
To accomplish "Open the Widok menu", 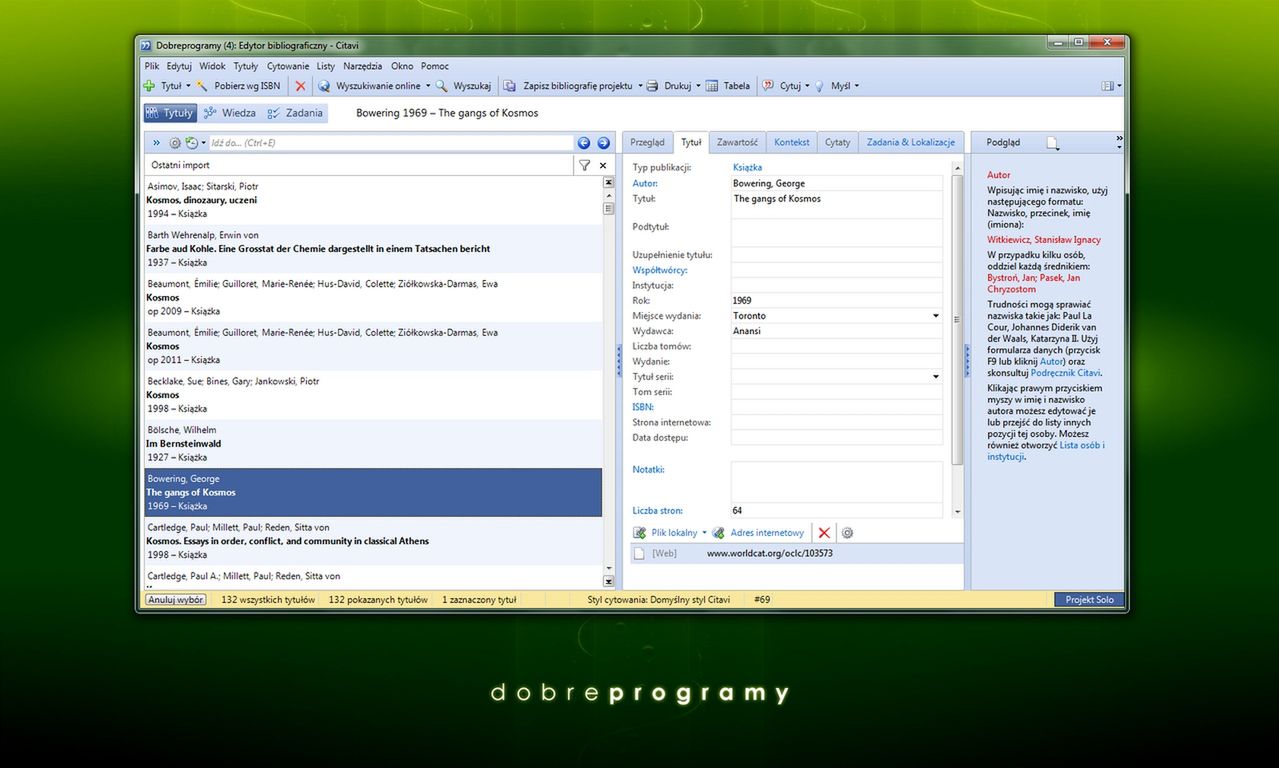I will 212,66.
